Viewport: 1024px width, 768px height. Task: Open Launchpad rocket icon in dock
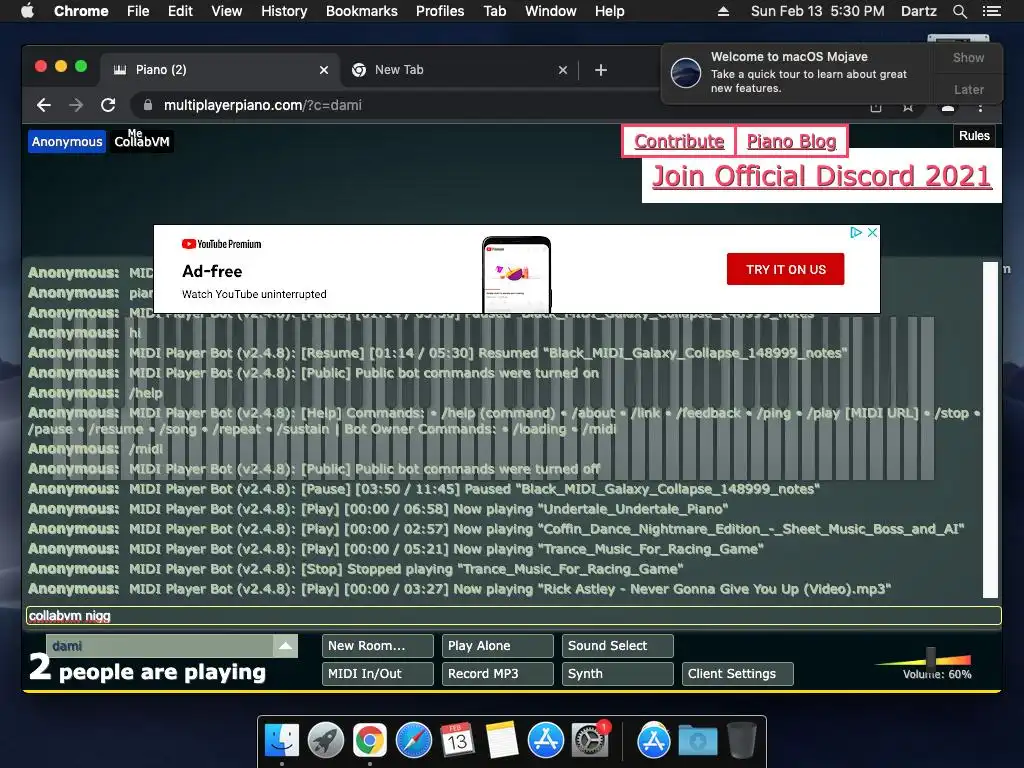click(x=326, y=740)
